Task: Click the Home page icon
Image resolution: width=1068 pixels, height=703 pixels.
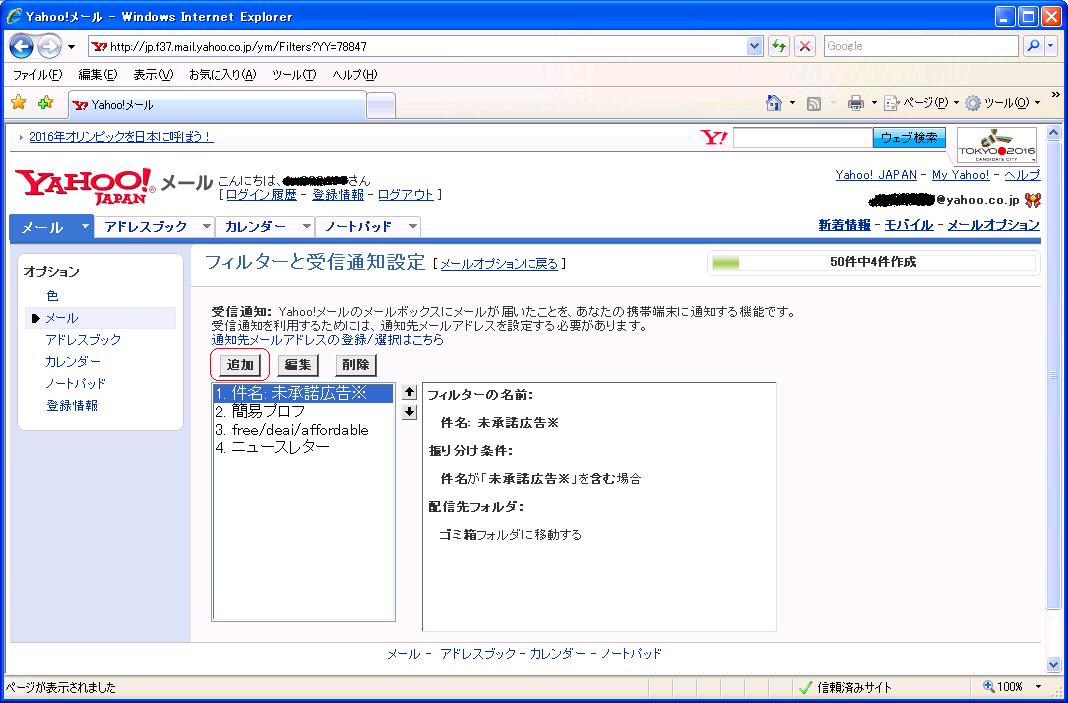Action: (773, 103)
